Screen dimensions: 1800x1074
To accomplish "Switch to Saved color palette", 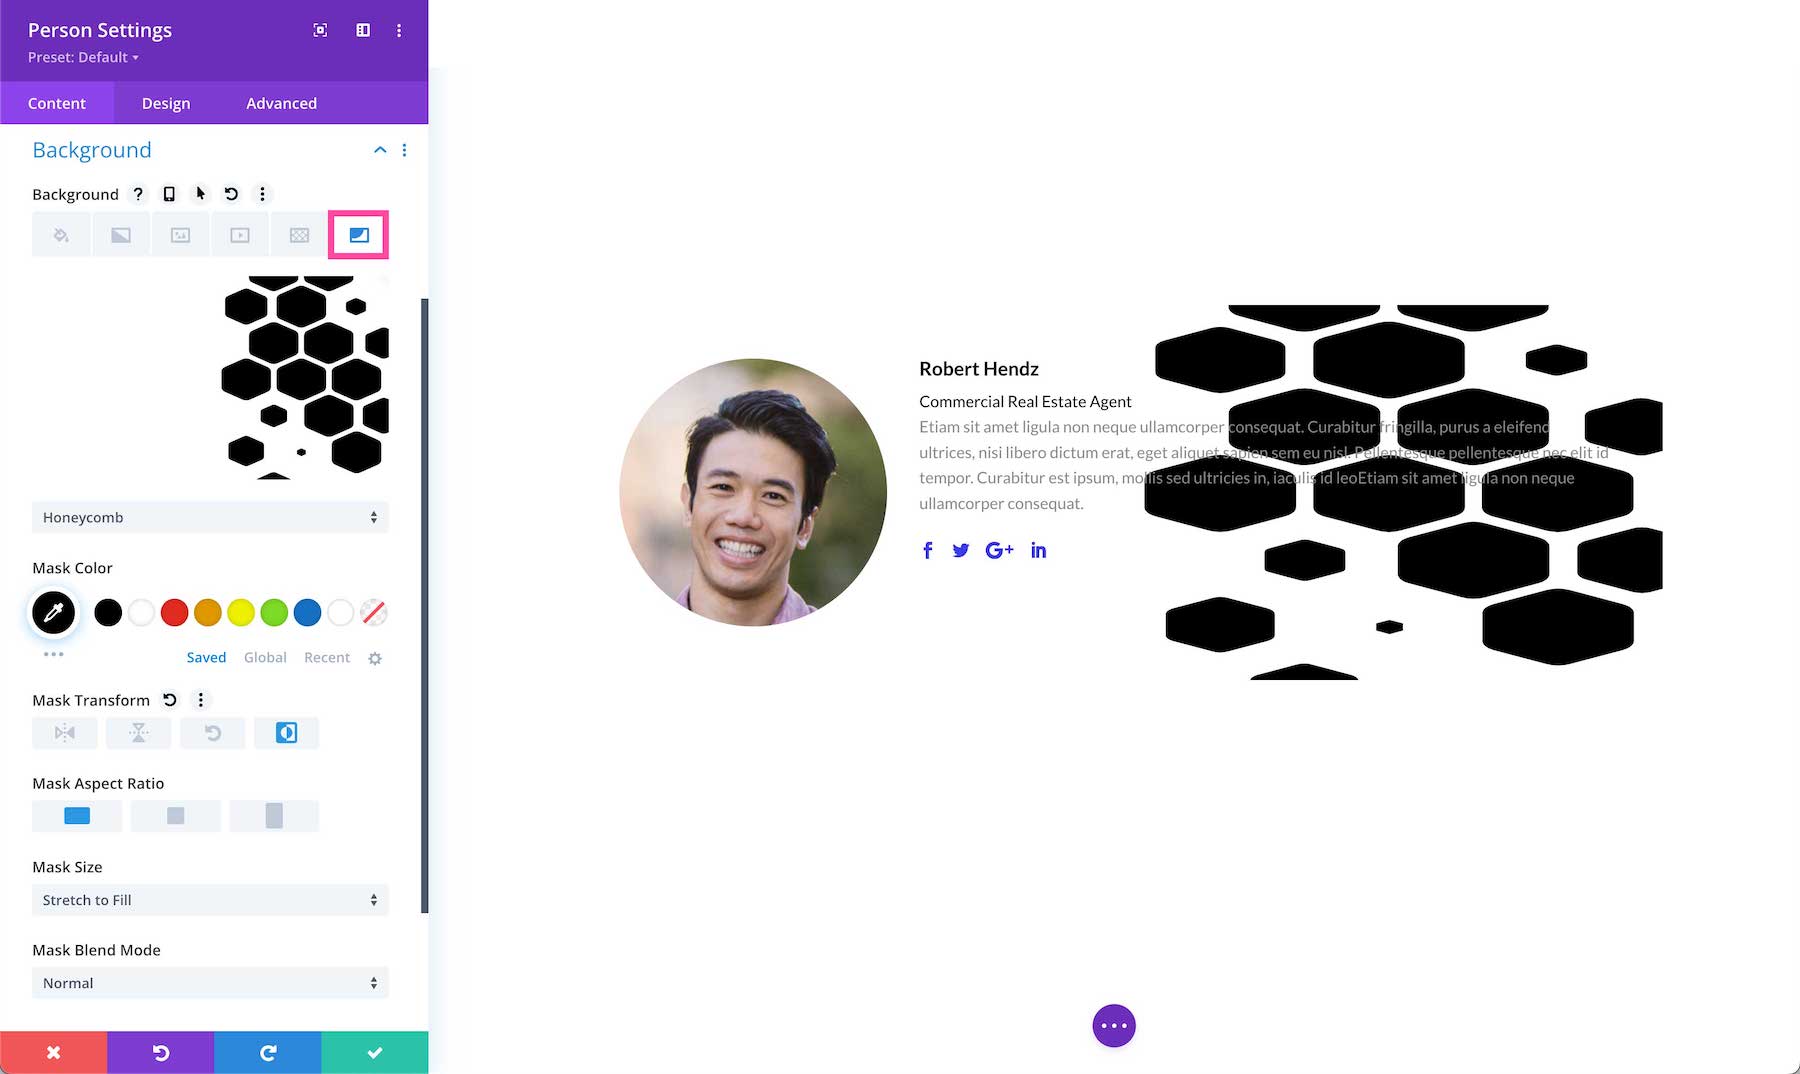I will pyautogui.click(x=206, y=657).
